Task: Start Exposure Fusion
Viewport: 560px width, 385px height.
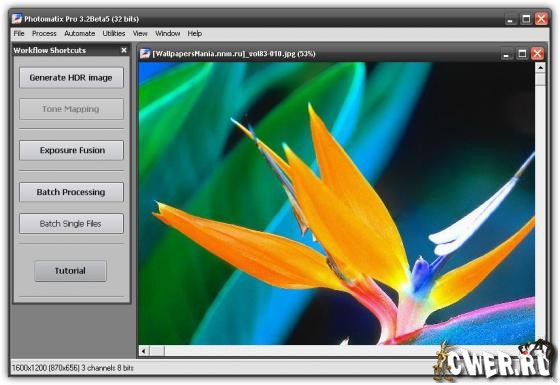Action: (x=71, y=150)
